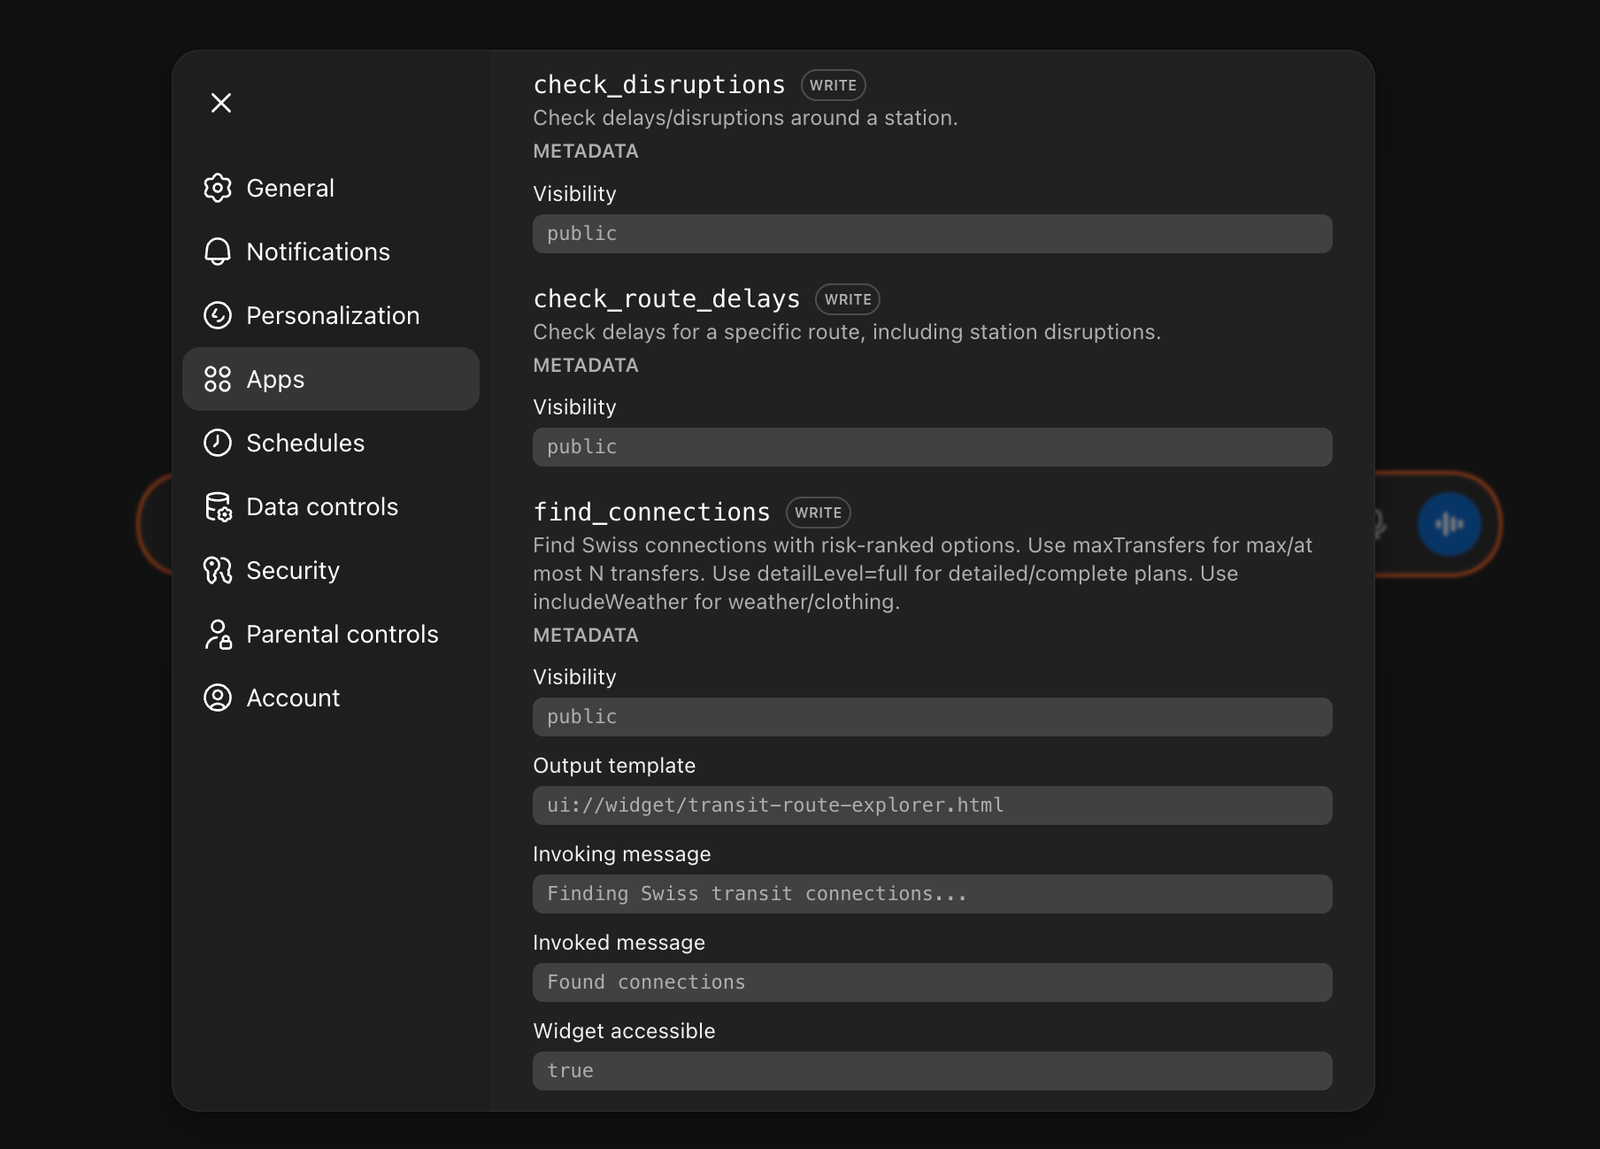Click the check_disruptions WRITE badge

833,85
